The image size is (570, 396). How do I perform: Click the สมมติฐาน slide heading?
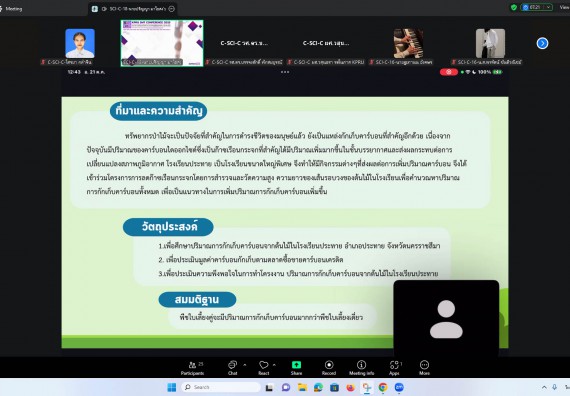(x=197, y=300)
